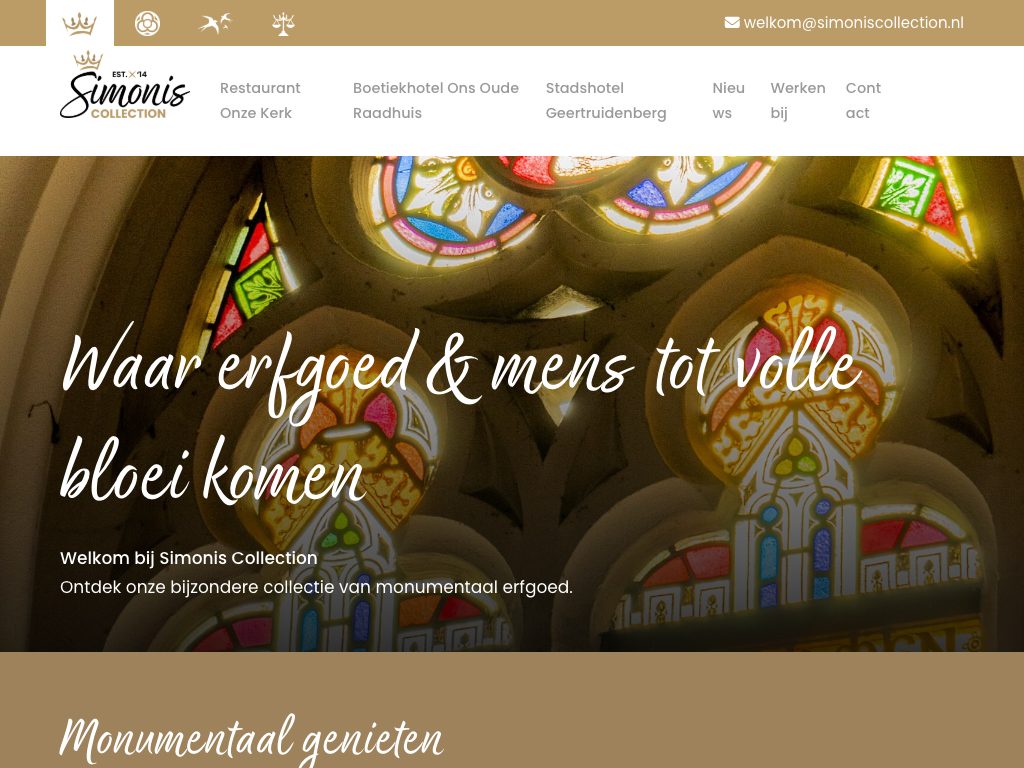Click the Simonis Collection logo
Viewport: 1024px width, 768px height.
coord(125,85)
